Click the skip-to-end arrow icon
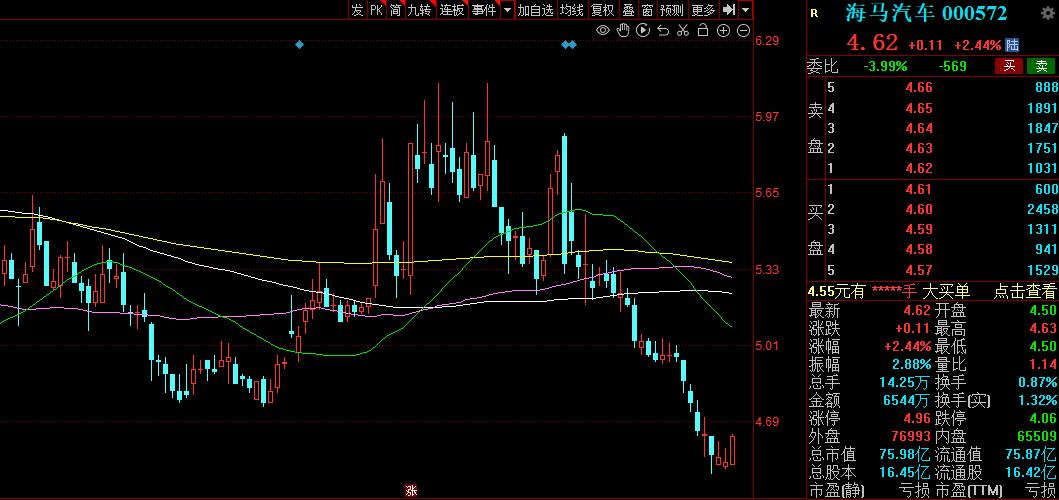 (729, 10)
